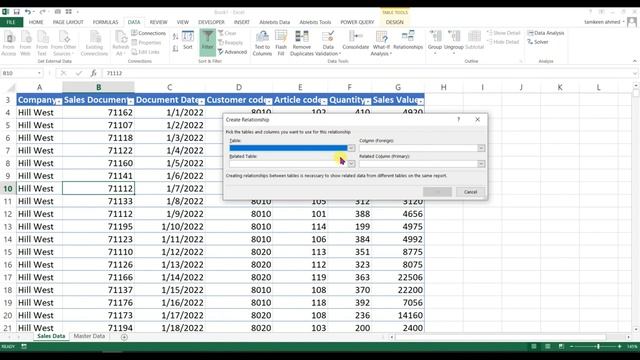Click cell with Sales Value 22506
Image resolution: width=640 pixels, height=360 pixels.
point(398,277)
